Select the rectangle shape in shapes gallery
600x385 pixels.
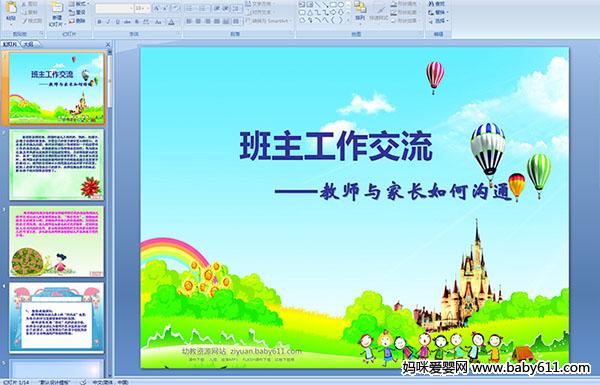[x=333, y=5]
